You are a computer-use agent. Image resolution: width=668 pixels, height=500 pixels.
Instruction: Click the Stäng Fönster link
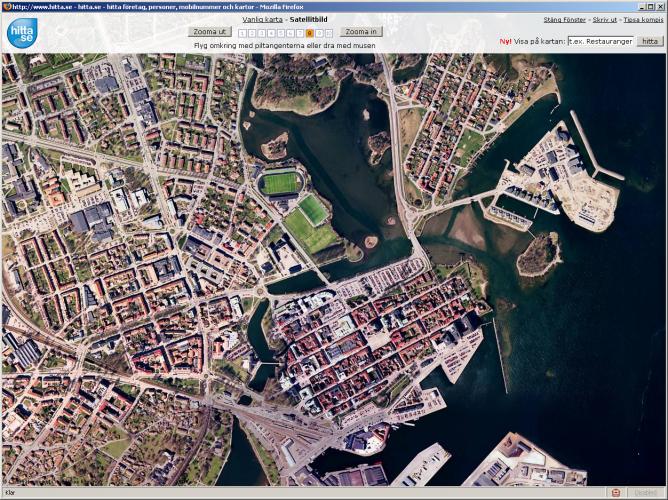click(x=564, y=19)
